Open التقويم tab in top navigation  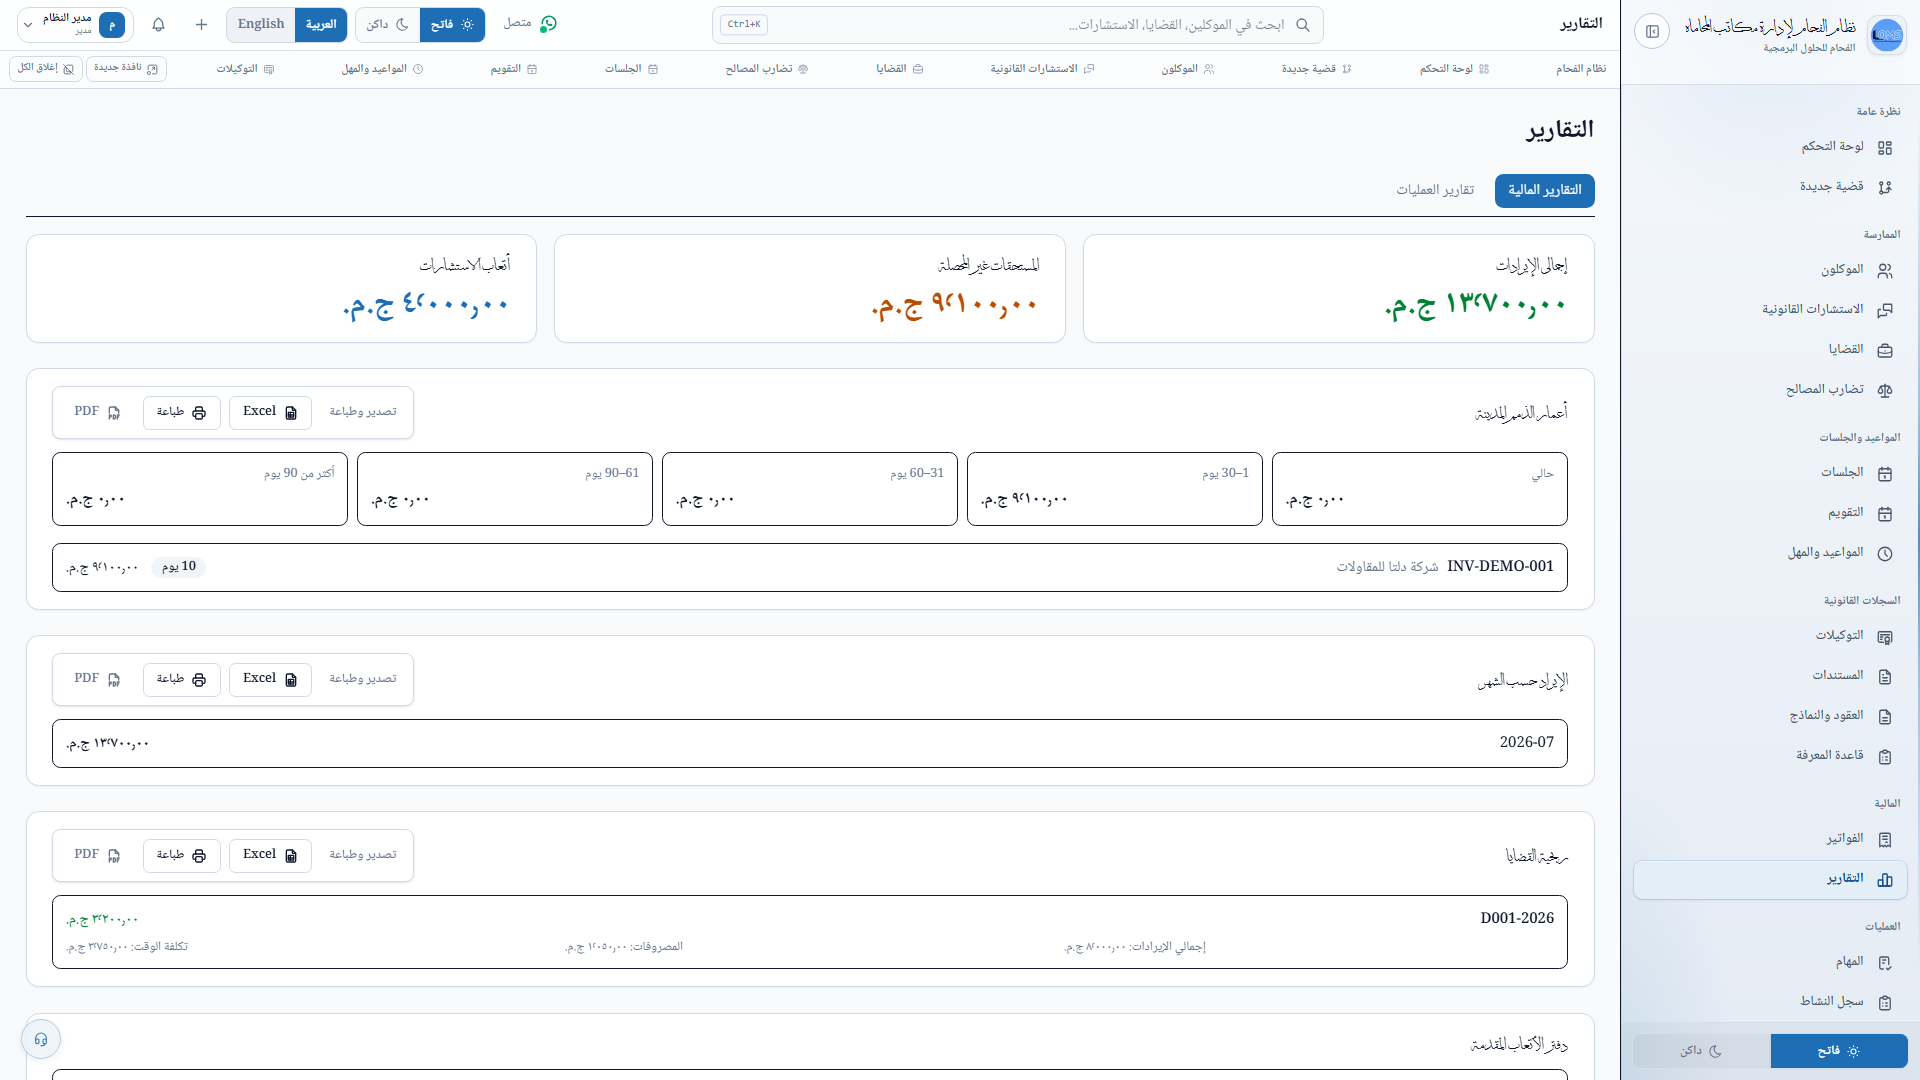point(514,69)
